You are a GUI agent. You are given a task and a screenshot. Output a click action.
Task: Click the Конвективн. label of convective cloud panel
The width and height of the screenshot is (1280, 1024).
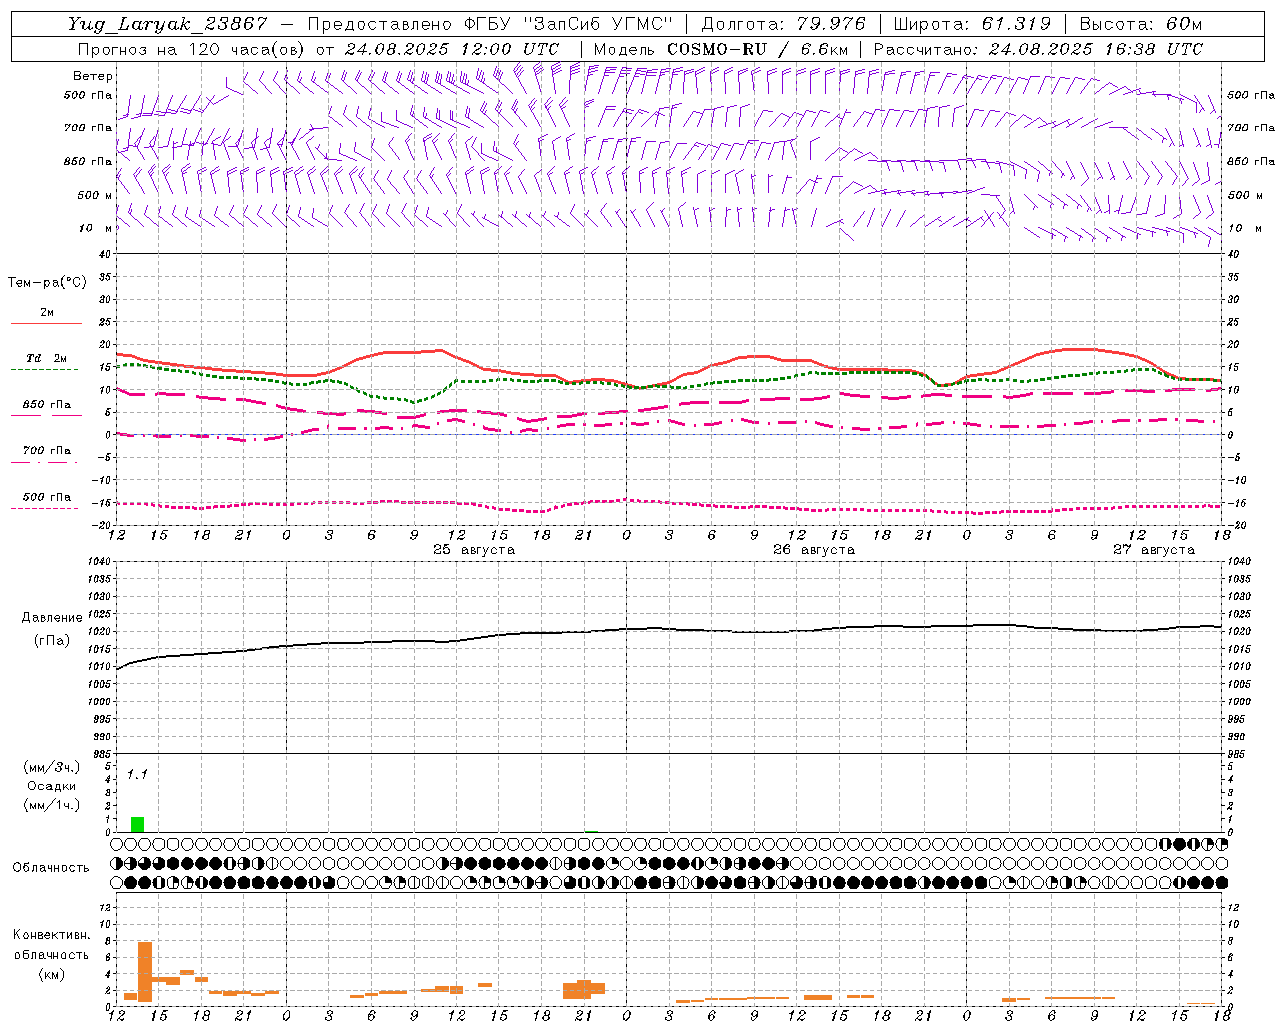51,935
